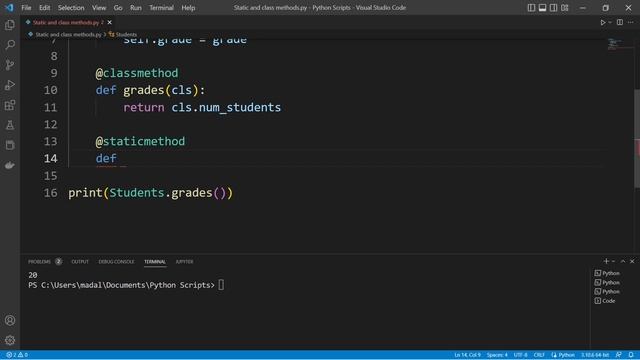Select the Python interpreter version in status bar
The image size is (640, 360).
[595, 355]
